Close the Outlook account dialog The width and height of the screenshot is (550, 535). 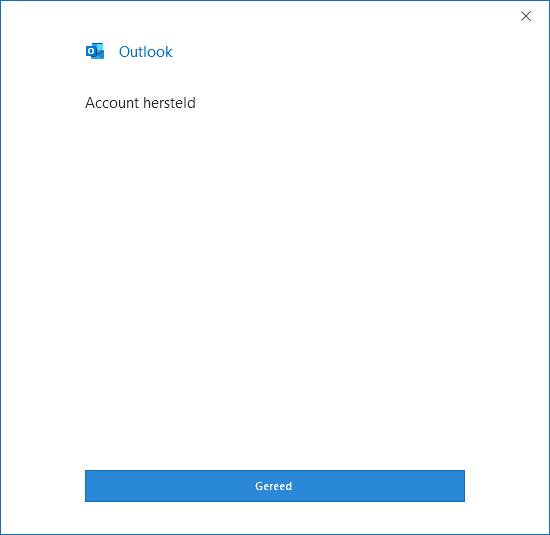pos(526,16)
